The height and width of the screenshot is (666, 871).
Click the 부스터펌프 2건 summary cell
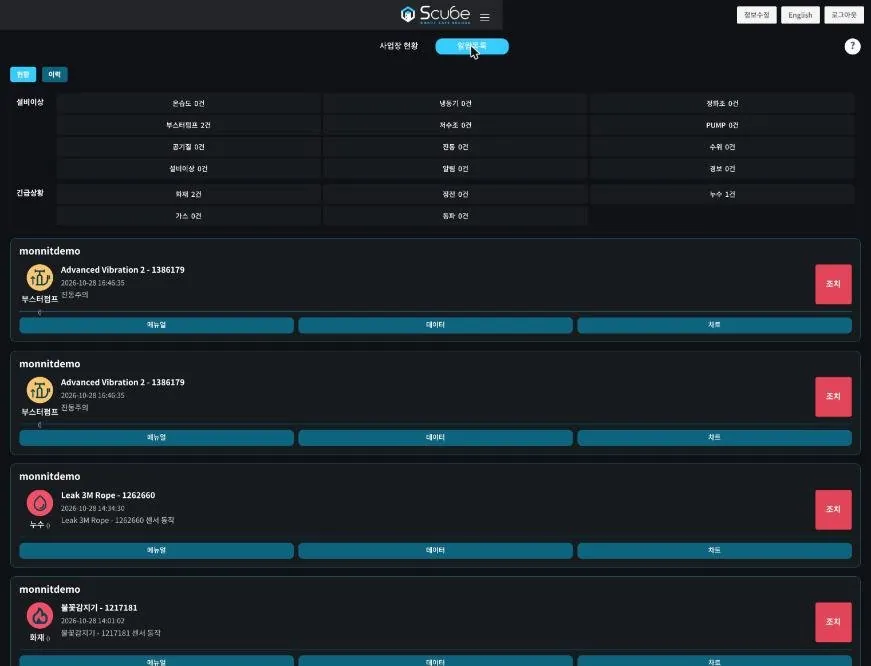pyautogui.click(x=189, y=125)
